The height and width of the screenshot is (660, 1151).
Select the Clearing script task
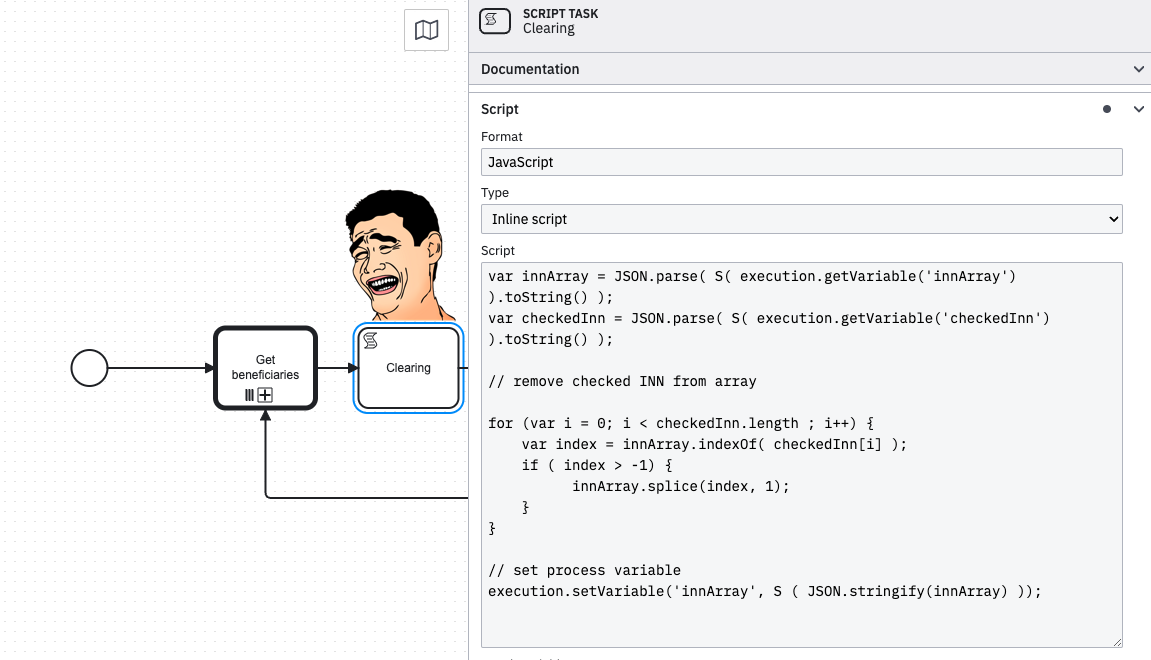(408, 368)
